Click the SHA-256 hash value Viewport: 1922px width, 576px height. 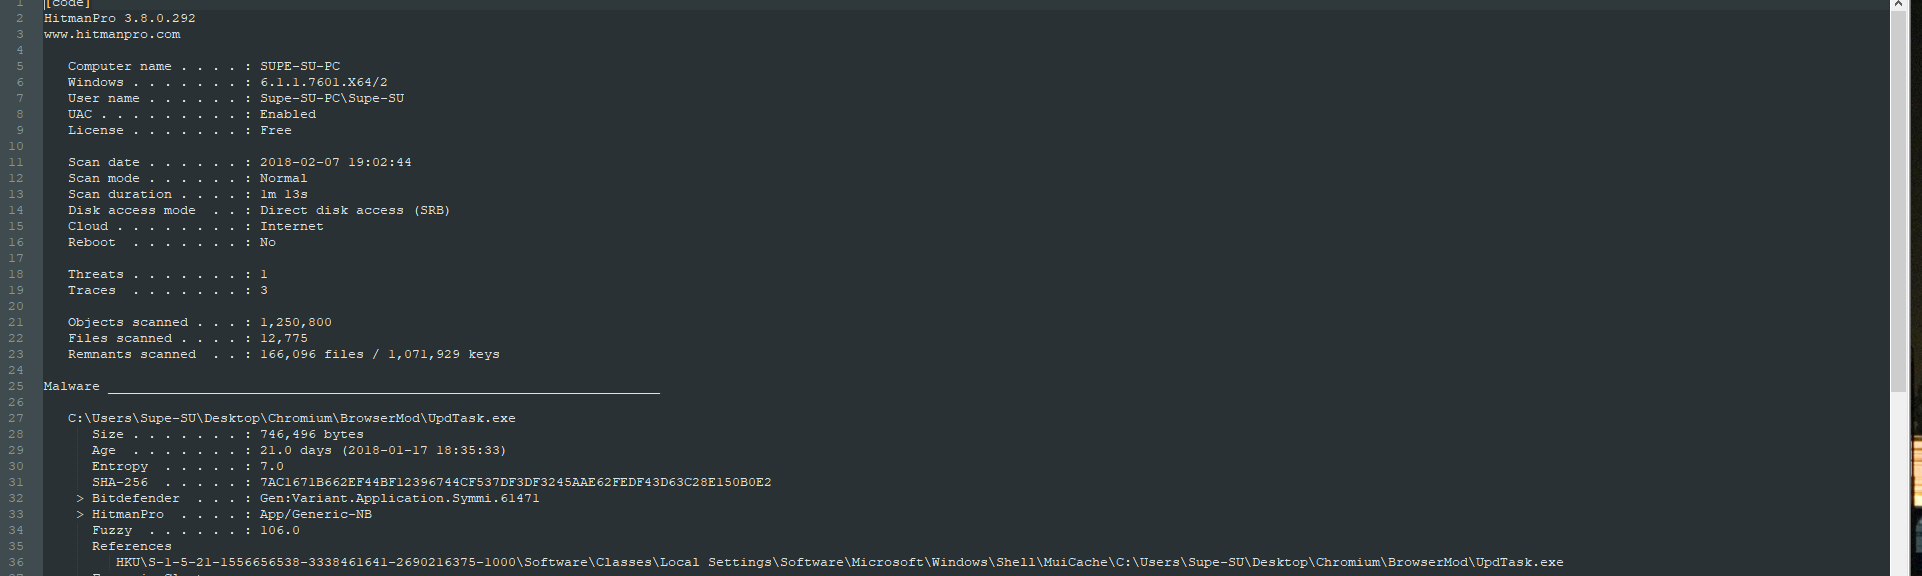click(515, 482)
